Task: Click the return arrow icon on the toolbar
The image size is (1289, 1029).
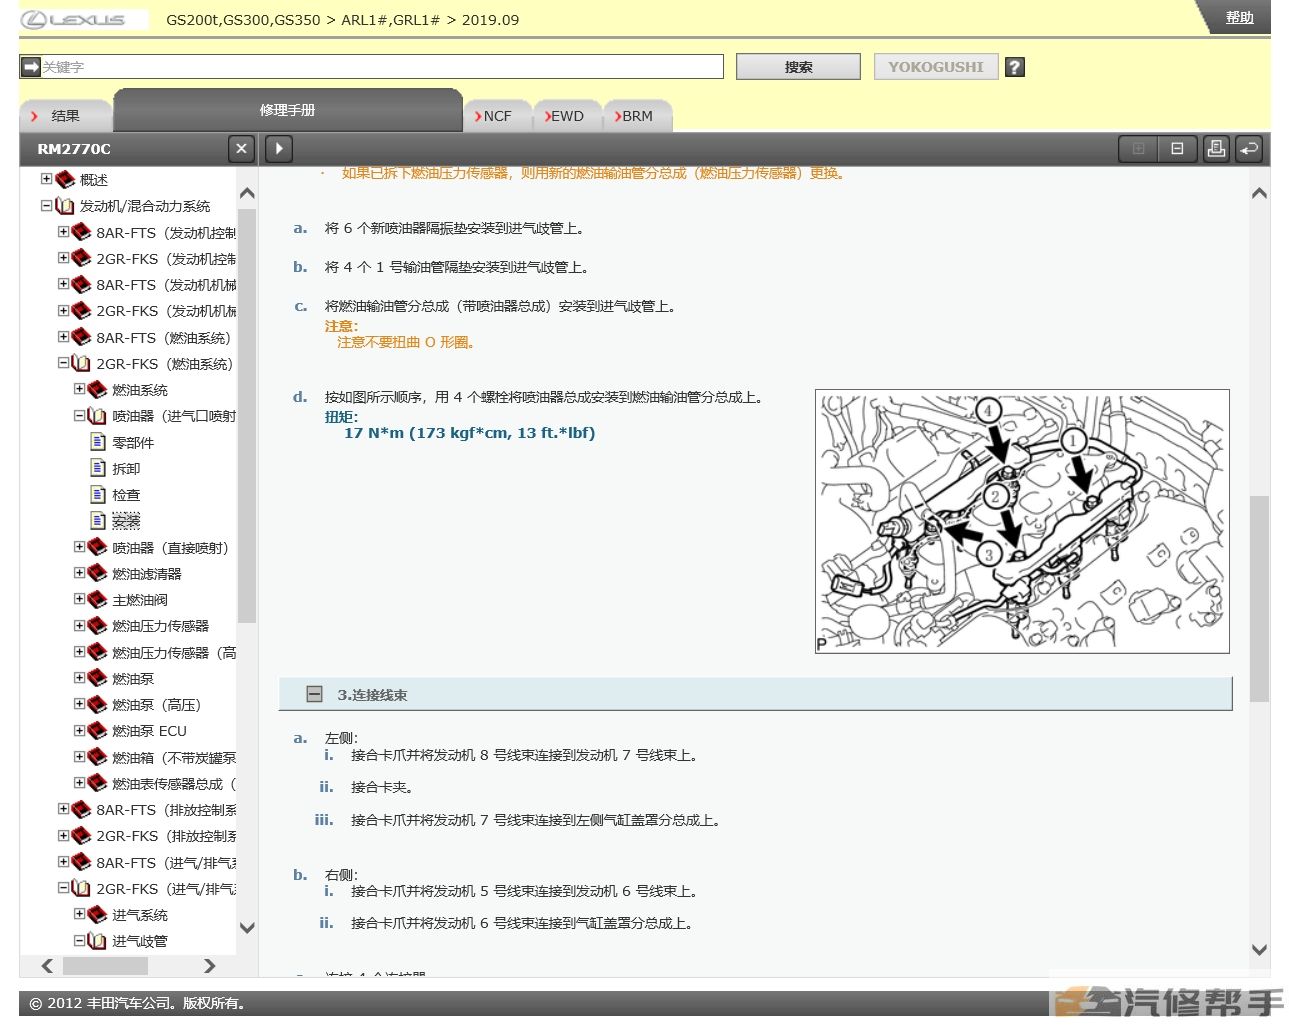Action: coord(1249,148)
